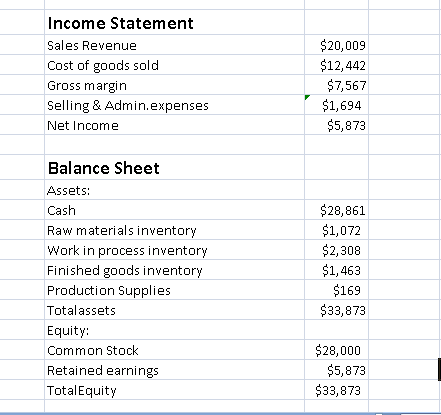Click the TotalEquity label cell
This screenshot has width=441, height=415.
pos(174,390)
